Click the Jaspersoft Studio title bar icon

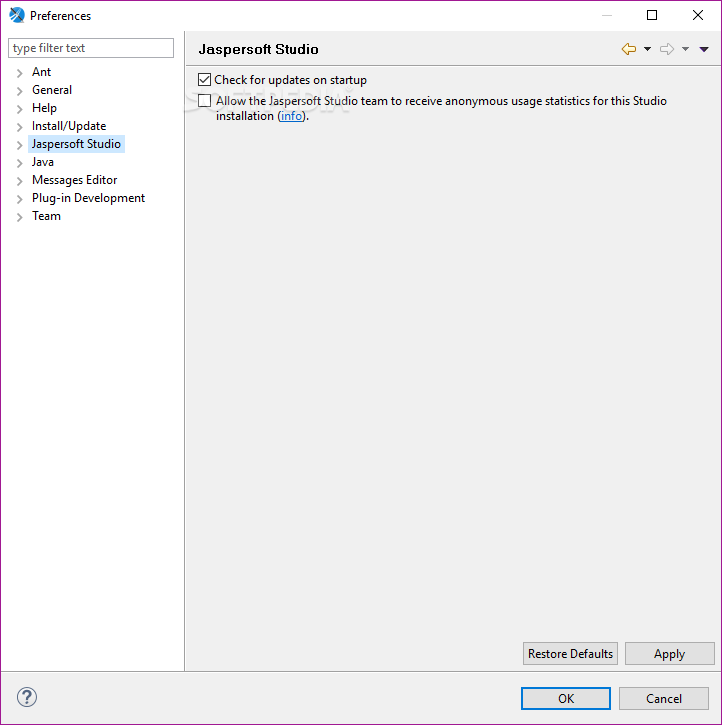(17, 15)
